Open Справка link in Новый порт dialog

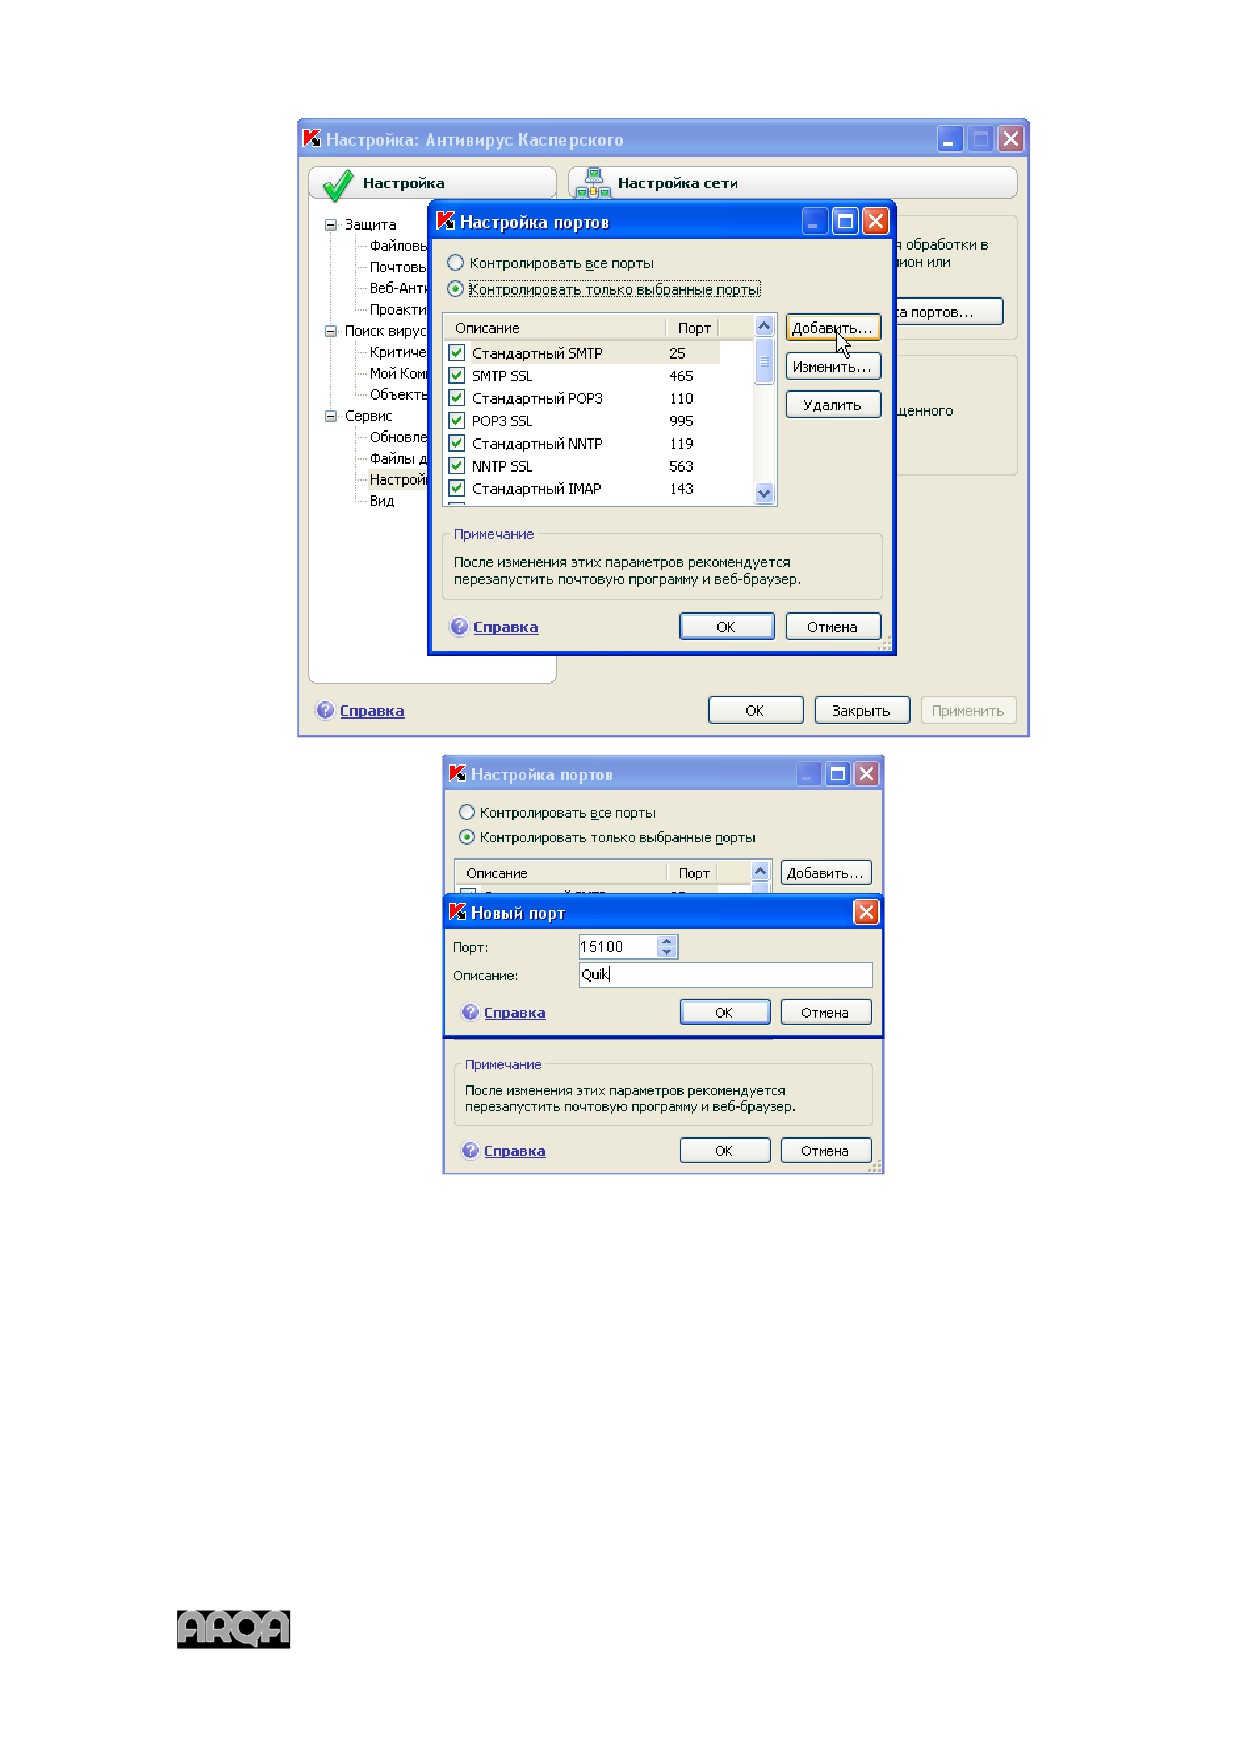(x=515, y=1013)
